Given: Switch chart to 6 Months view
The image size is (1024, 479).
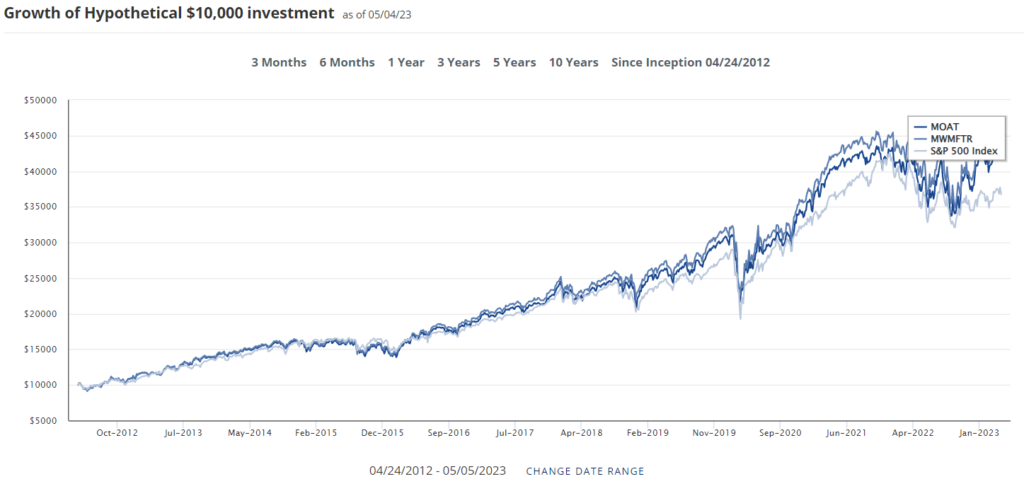Looking at the screenshot, I should (347, 62).
